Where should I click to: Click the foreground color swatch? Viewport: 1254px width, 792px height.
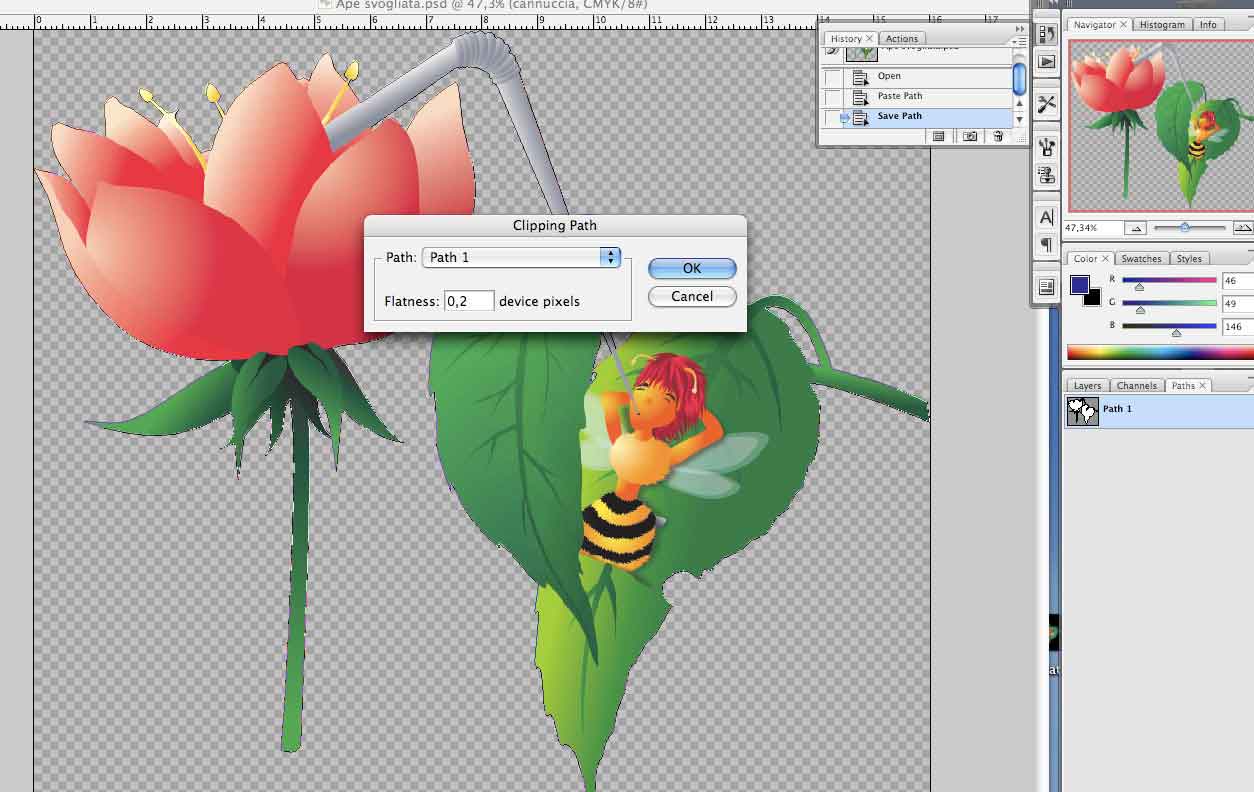1080,285
